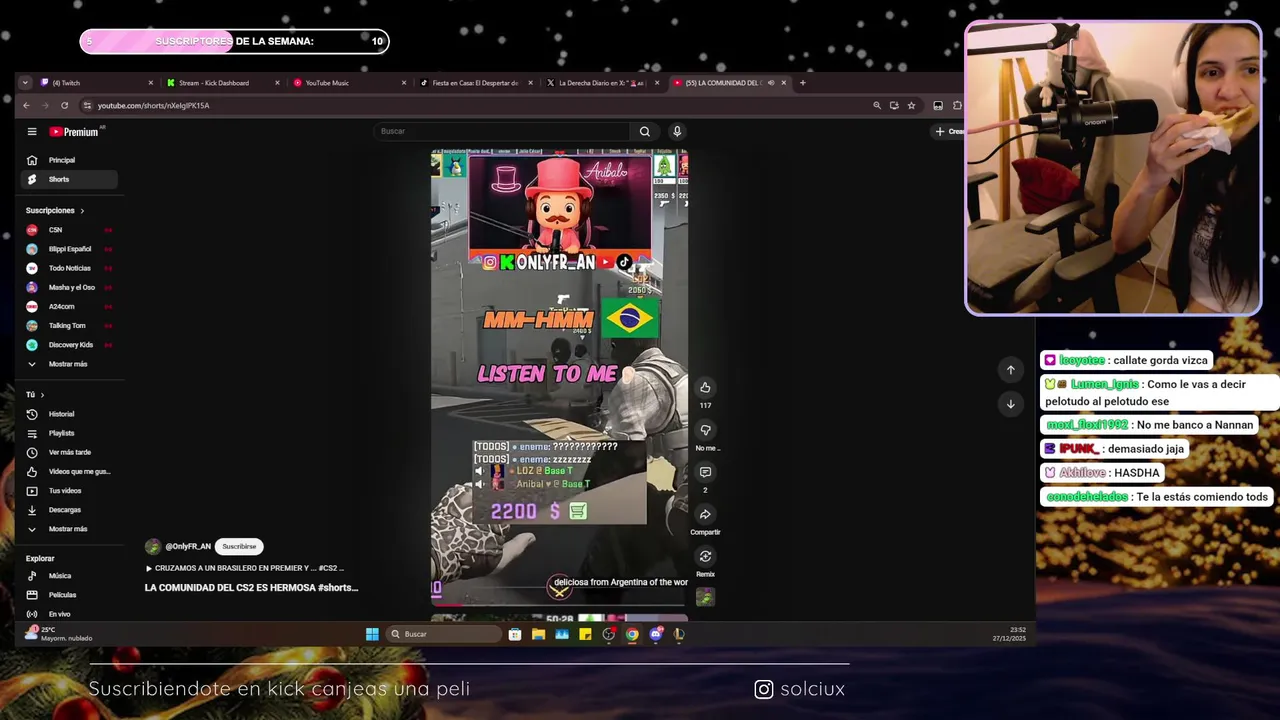Start voice search with microphone icon
This screenshot has width=1280, height=720.
[x=677, y=131]
